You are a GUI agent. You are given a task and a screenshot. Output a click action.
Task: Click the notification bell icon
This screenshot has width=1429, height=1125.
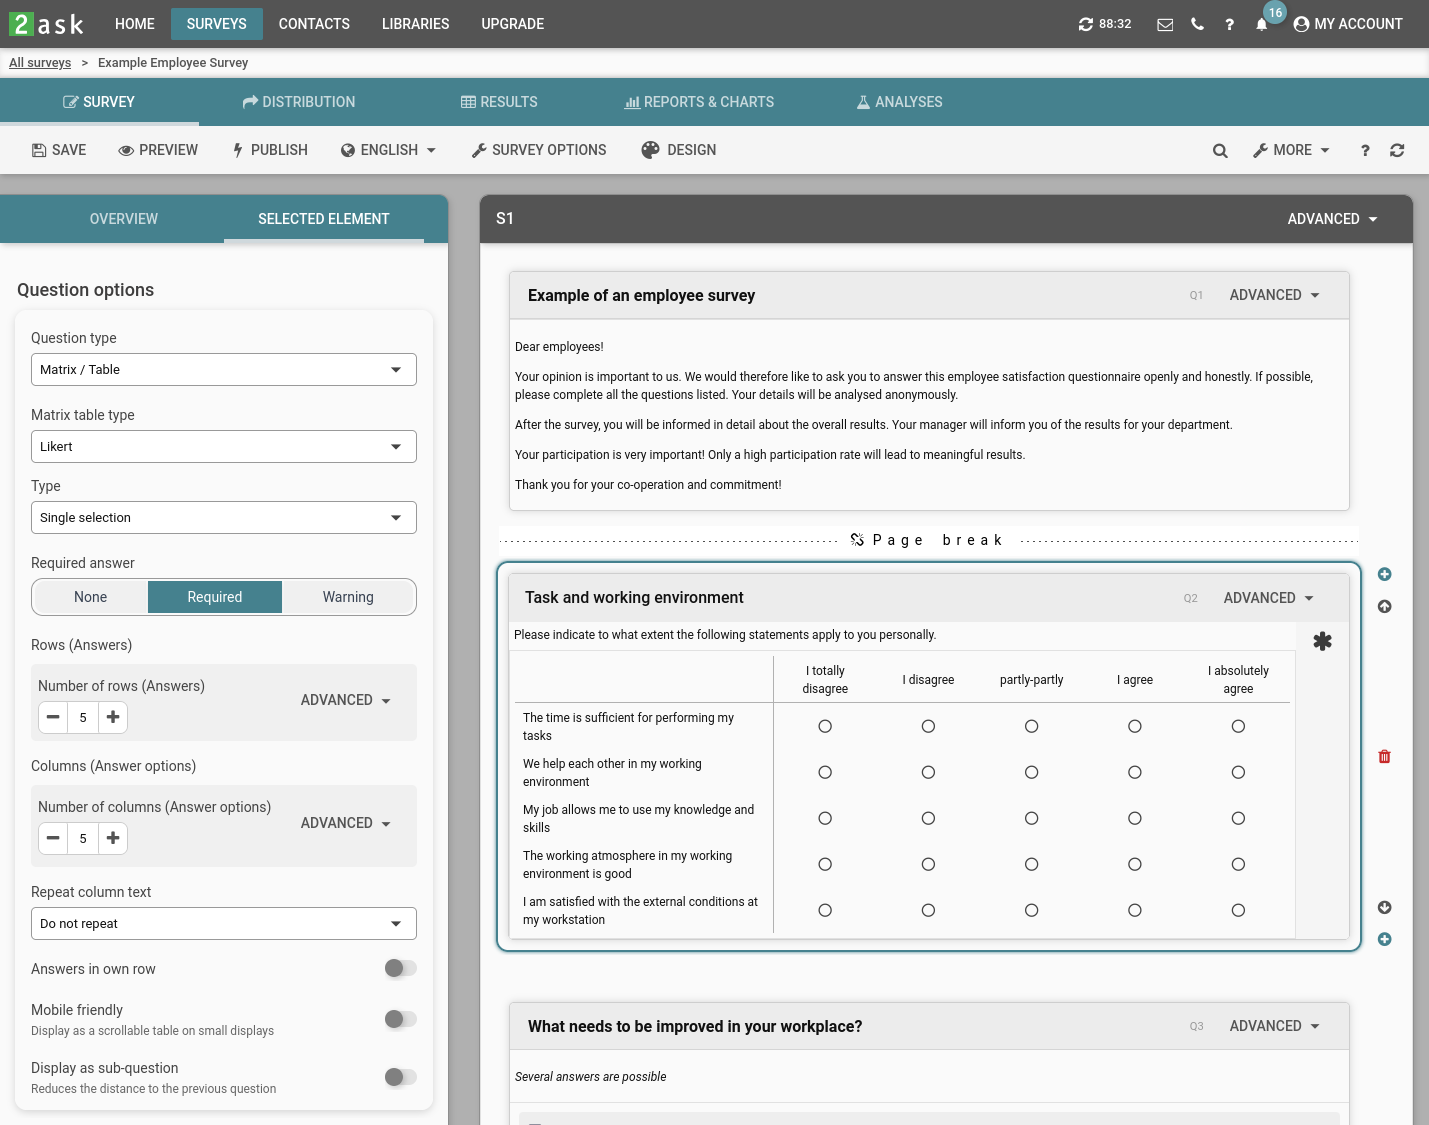click(1261, 25)
